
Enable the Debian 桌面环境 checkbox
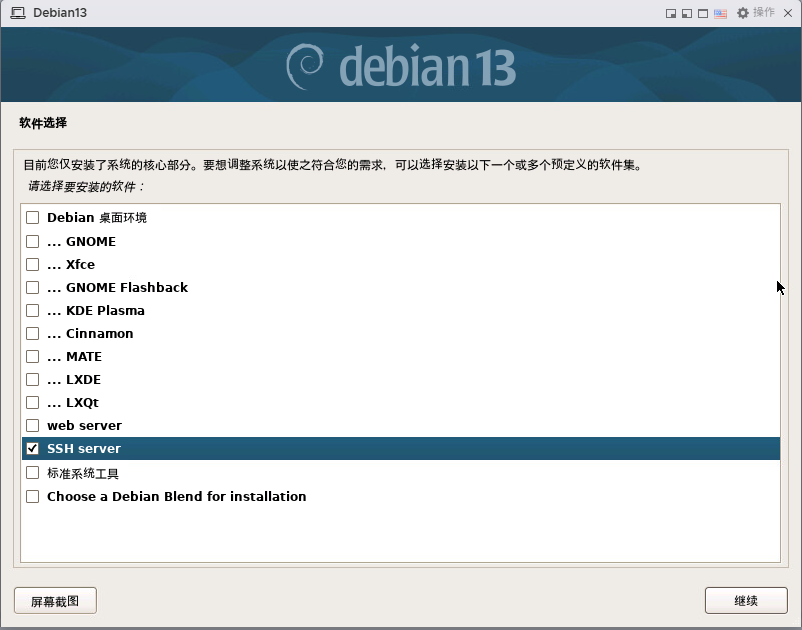33,218
